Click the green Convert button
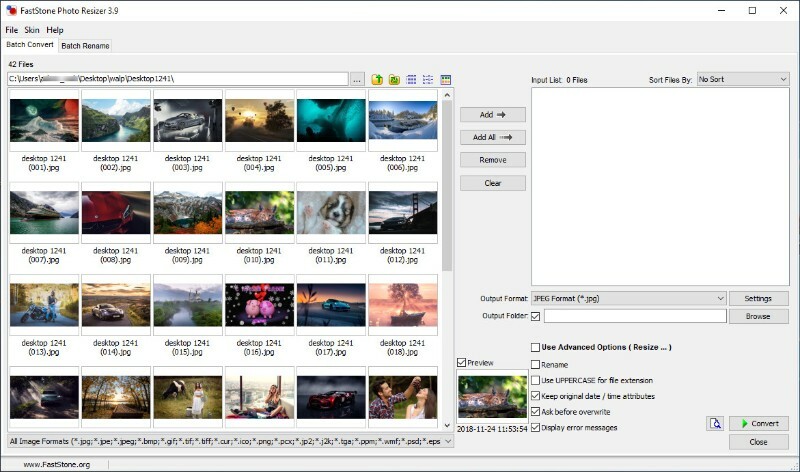The image size is (800, 472). pos(758,424)
